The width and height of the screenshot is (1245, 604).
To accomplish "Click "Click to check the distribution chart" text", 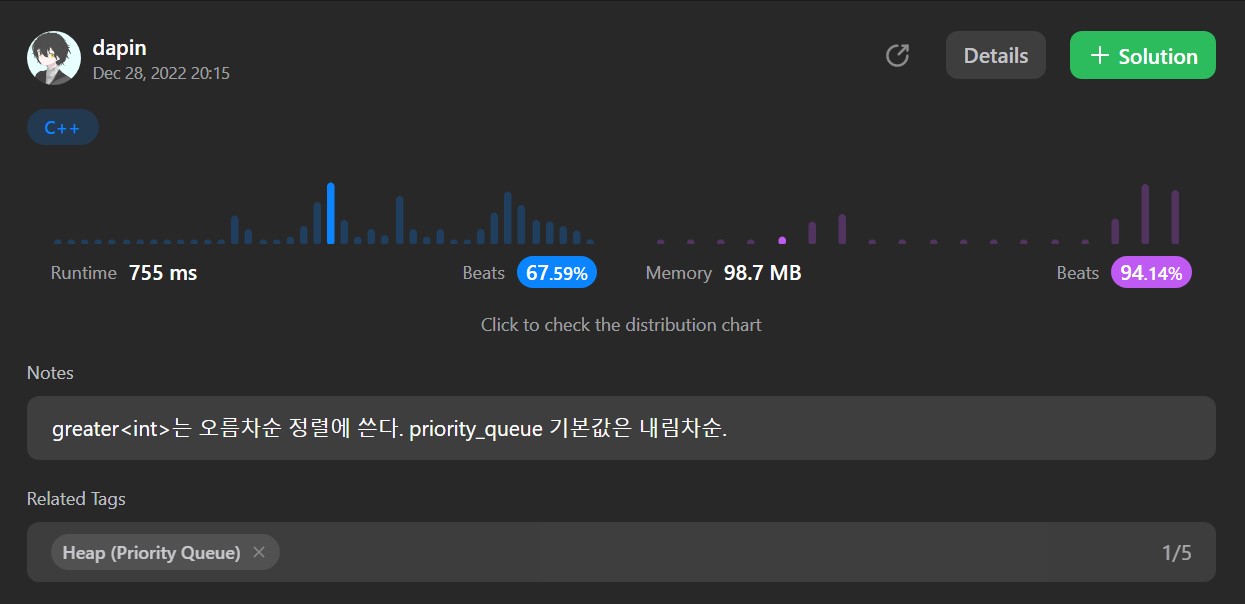I will 621,325.
